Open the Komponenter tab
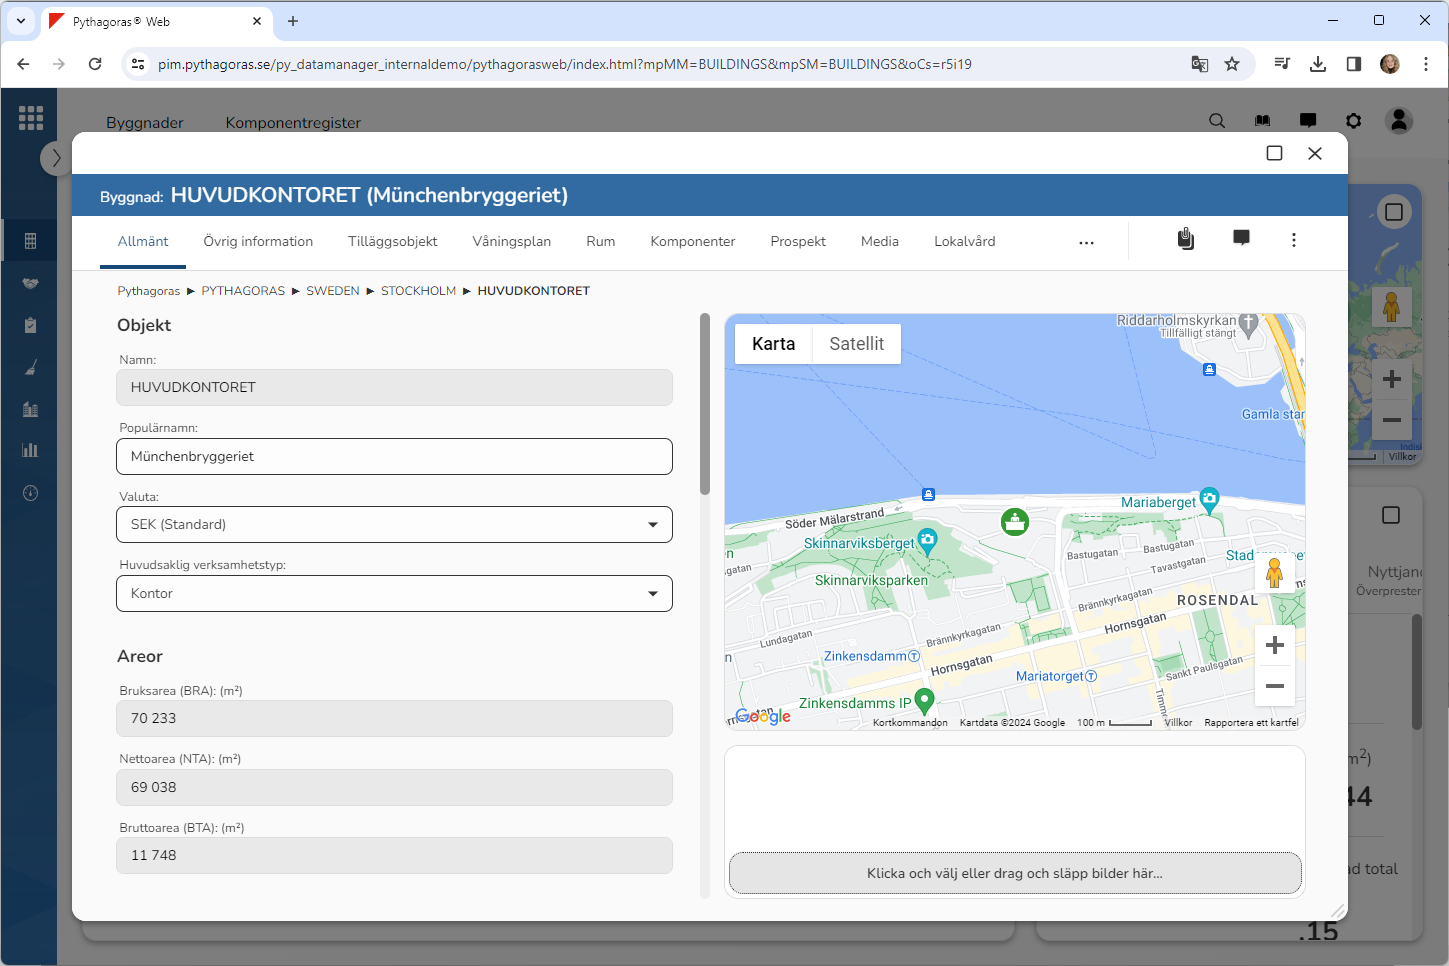Viewport: 1449px width, 966px height. (x=692, y=242)
